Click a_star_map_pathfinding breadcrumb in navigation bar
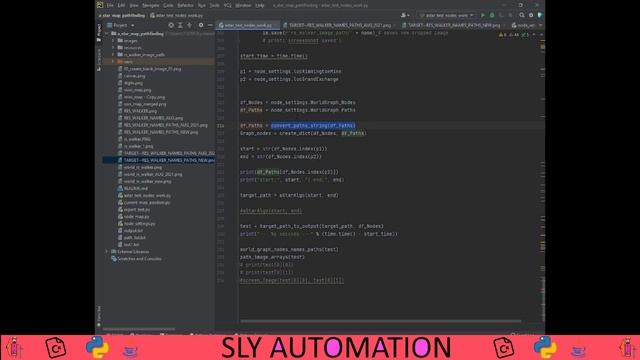Image resolution: width=640 pixels, height=360 pixels. (x=122, y=16)
